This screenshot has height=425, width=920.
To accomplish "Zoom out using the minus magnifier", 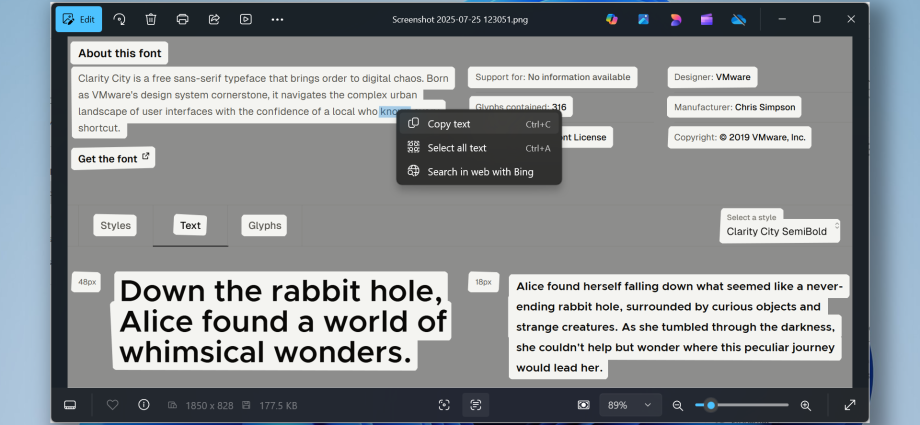I will [678, 405].
